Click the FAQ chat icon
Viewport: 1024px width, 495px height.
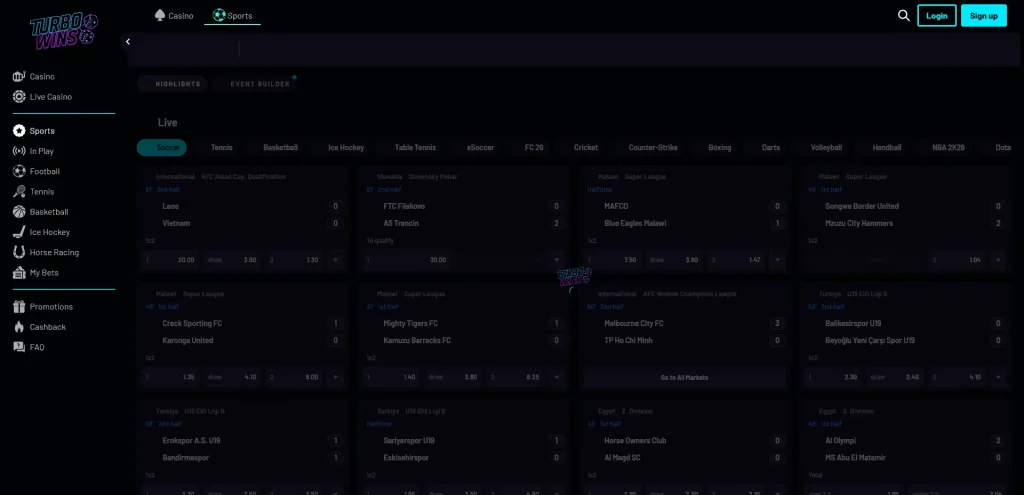click(x=19, y=347)
